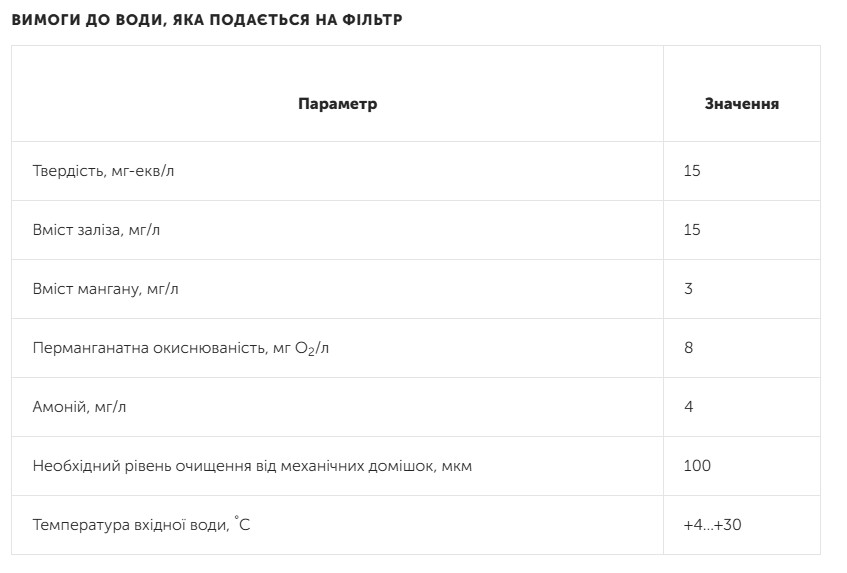Click value 15 in the Вміст заліза row
The width and height of the screenshot is (847, 573).
click(x=692, y=230)
